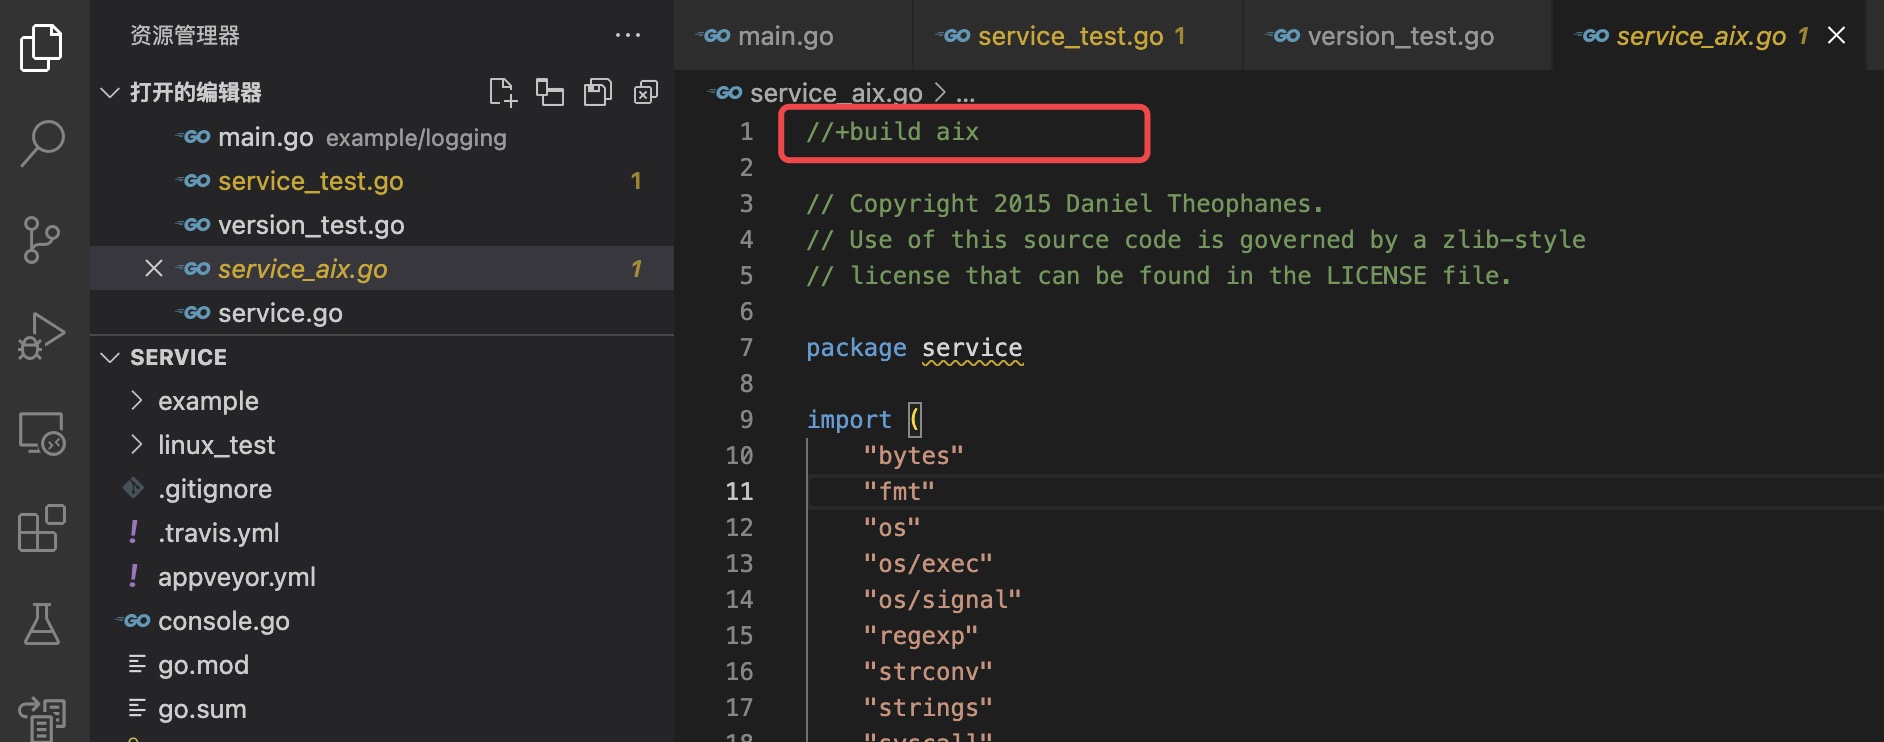This screenshot has width=1884, height=742.
Task: Collapse the SERVICE folder section
Action: pyautogui.click(x=110, y=357)
